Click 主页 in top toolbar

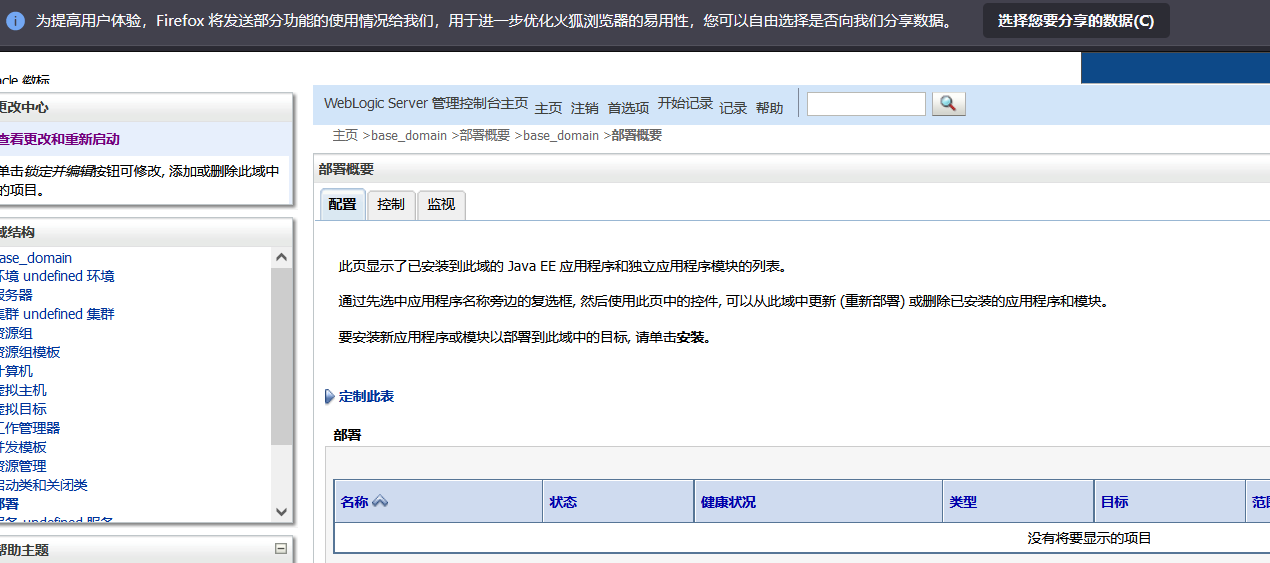pos(548,108)
